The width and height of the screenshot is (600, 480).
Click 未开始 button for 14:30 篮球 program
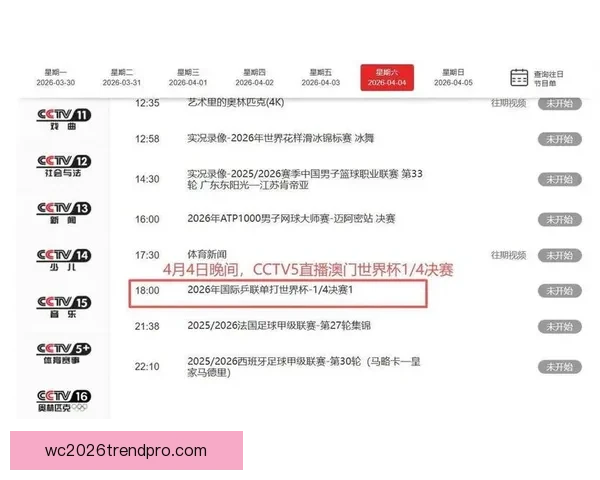(560, 179)
